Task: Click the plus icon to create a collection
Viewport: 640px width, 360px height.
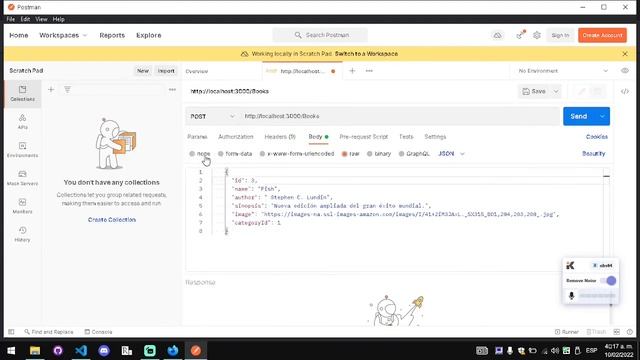Action: coord(51,89)
